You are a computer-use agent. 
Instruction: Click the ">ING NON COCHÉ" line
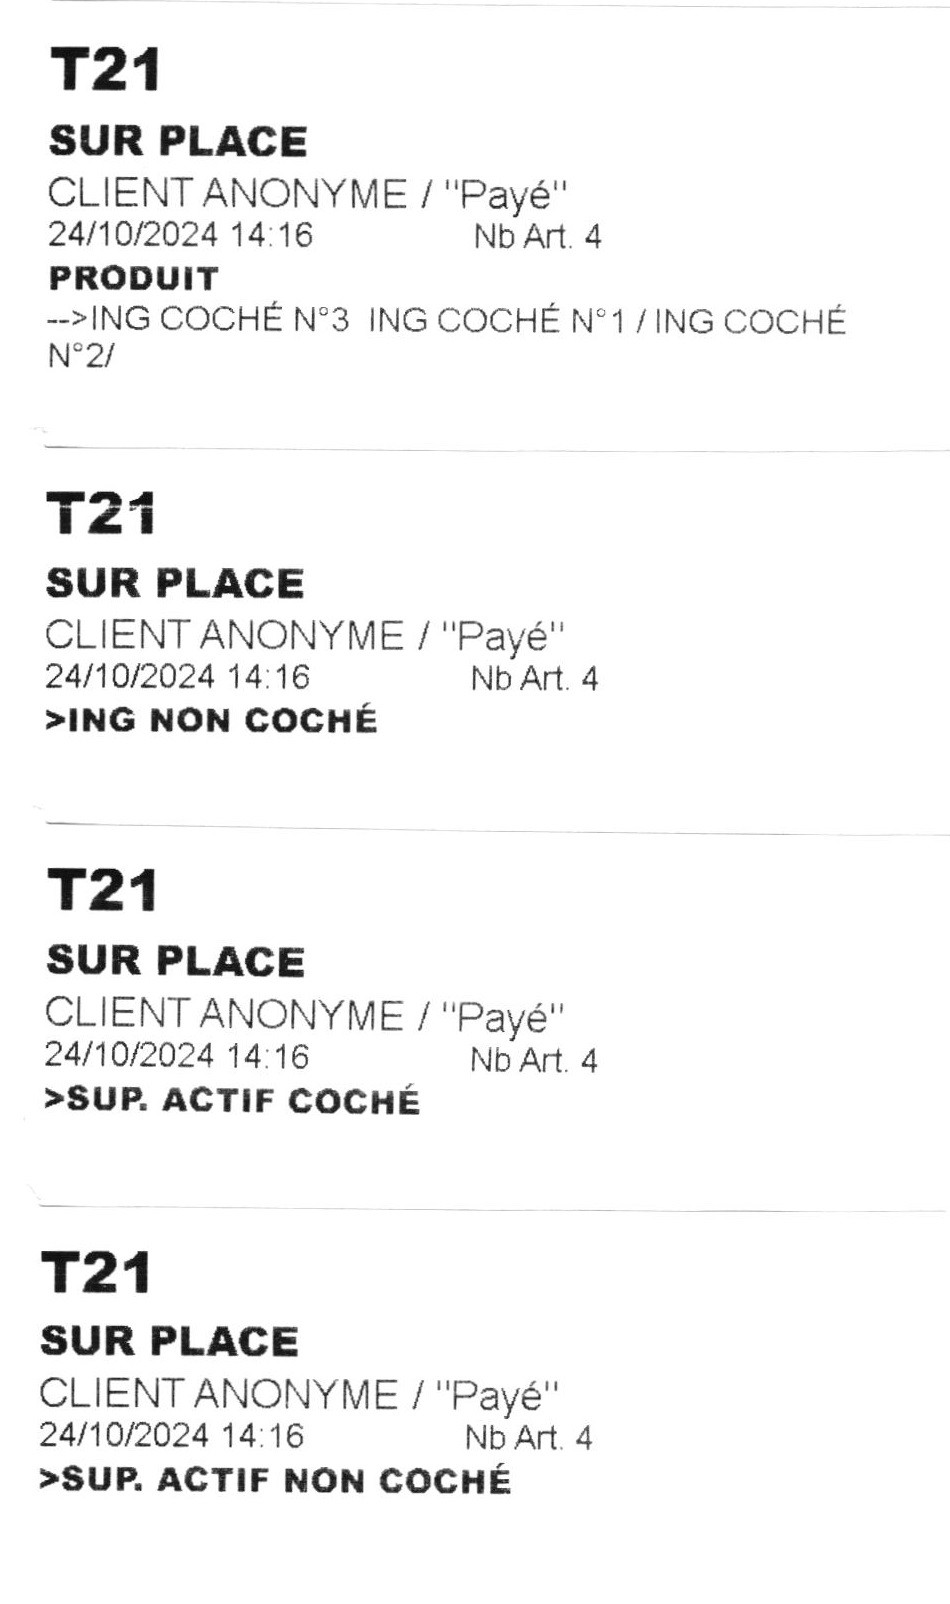(211, 720)
